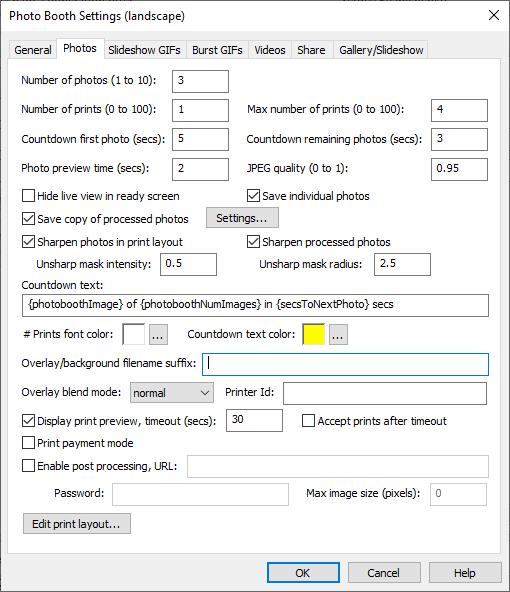Switch to the General tab
This screenshot has width=510, height=592.
(x=33, y=50)
